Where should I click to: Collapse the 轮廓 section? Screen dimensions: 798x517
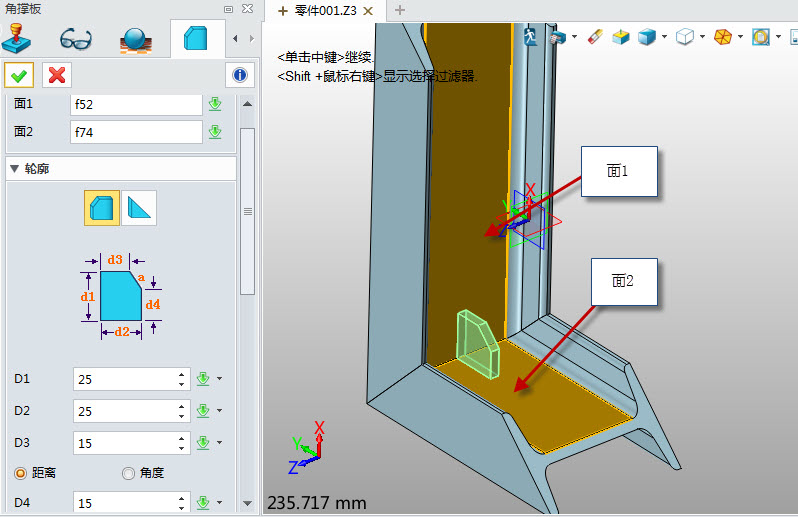[x=14, y=168]
